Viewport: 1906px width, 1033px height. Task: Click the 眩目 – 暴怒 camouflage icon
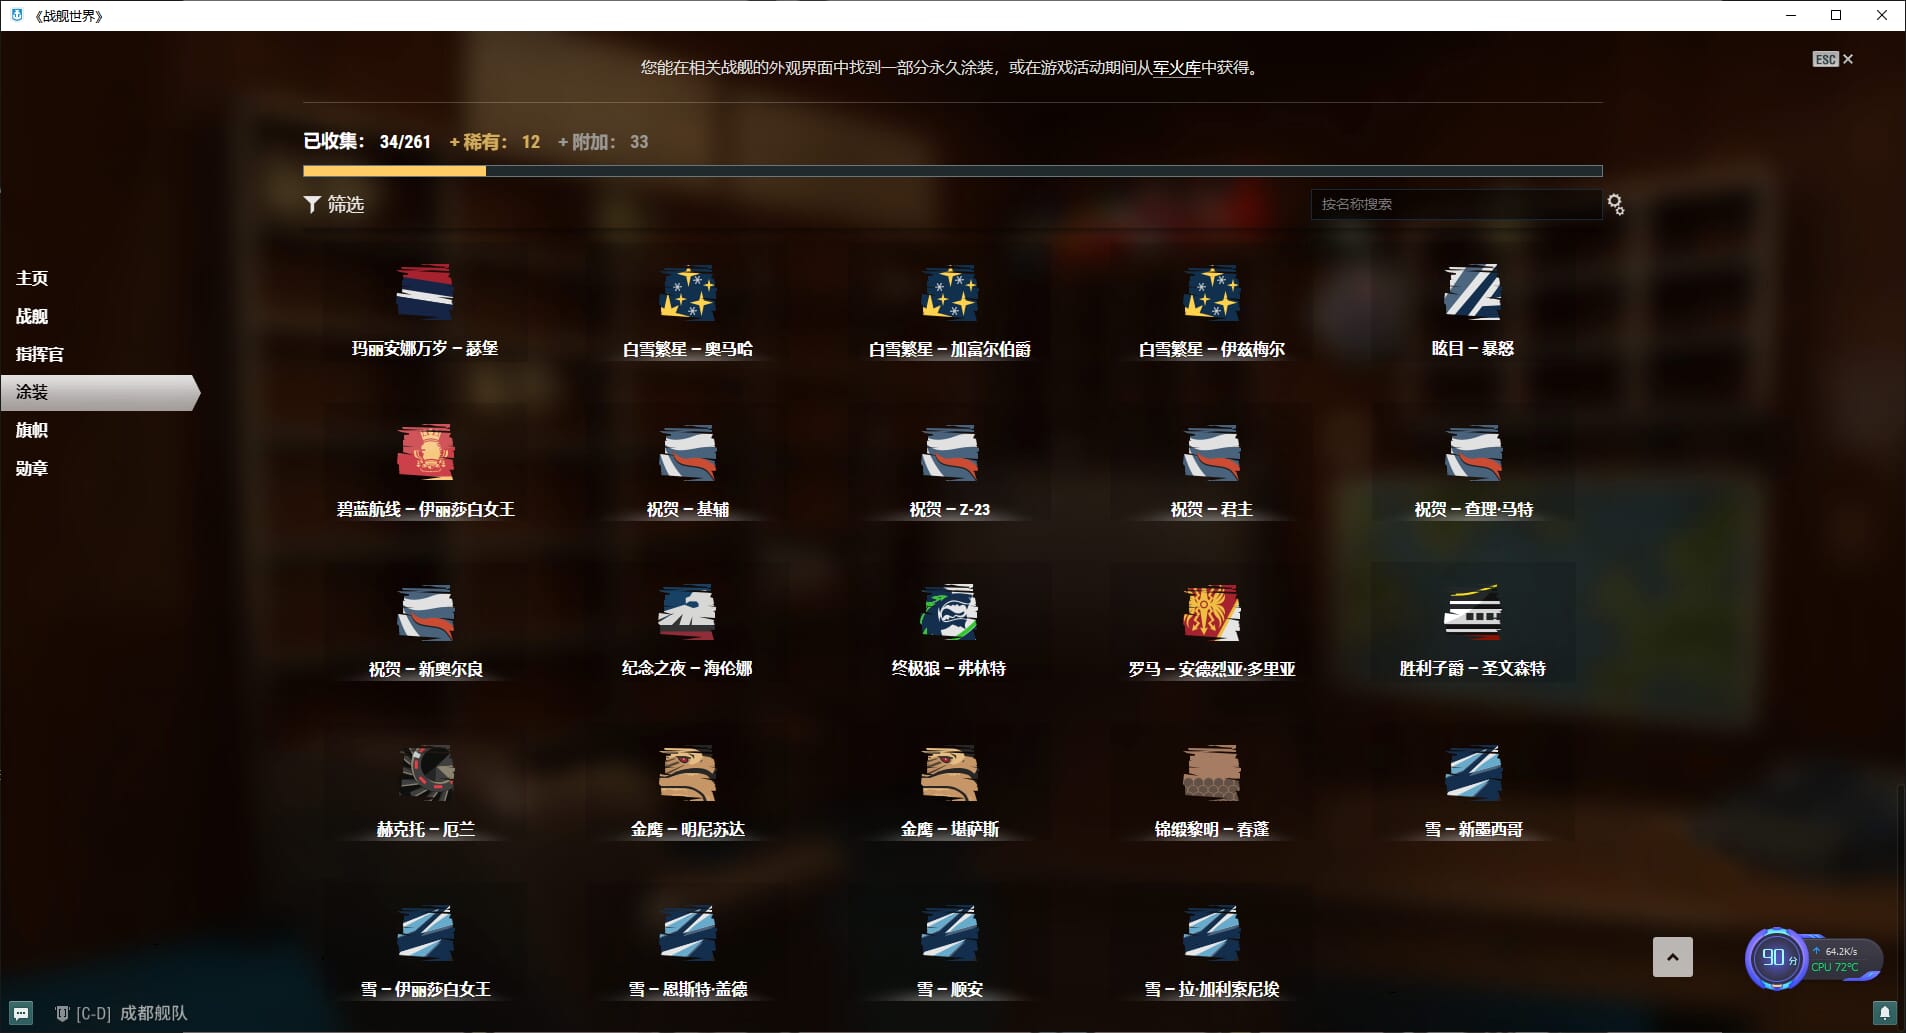pos(1473,292)
